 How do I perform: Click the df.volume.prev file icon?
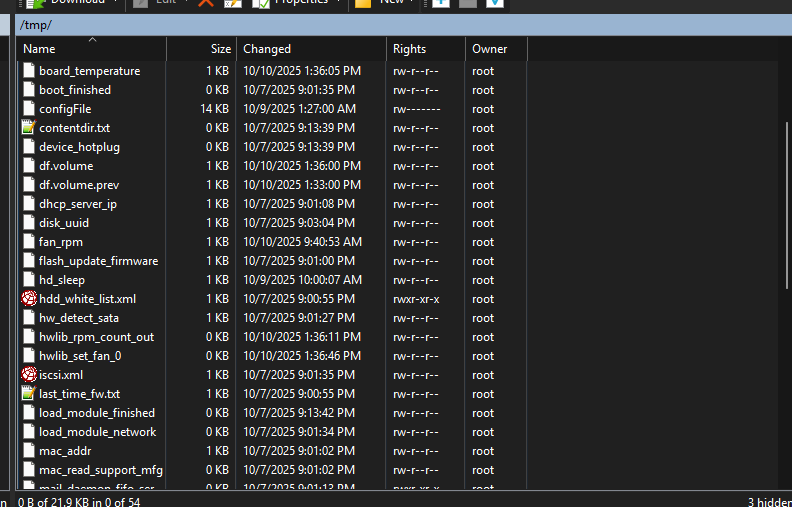tap(29, 185)
